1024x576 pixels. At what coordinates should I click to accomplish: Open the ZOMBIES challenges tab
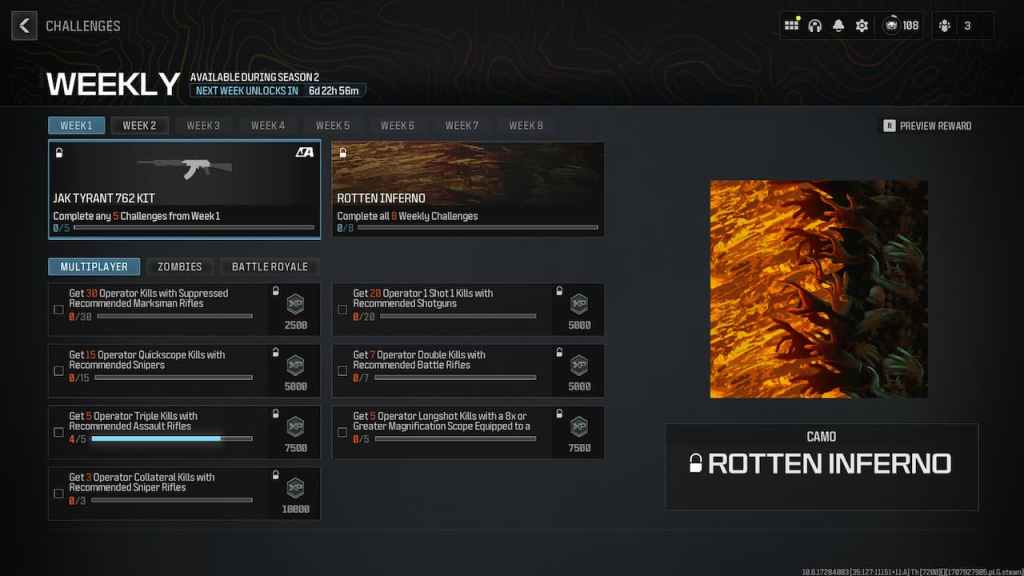click(x=179, y=266)
